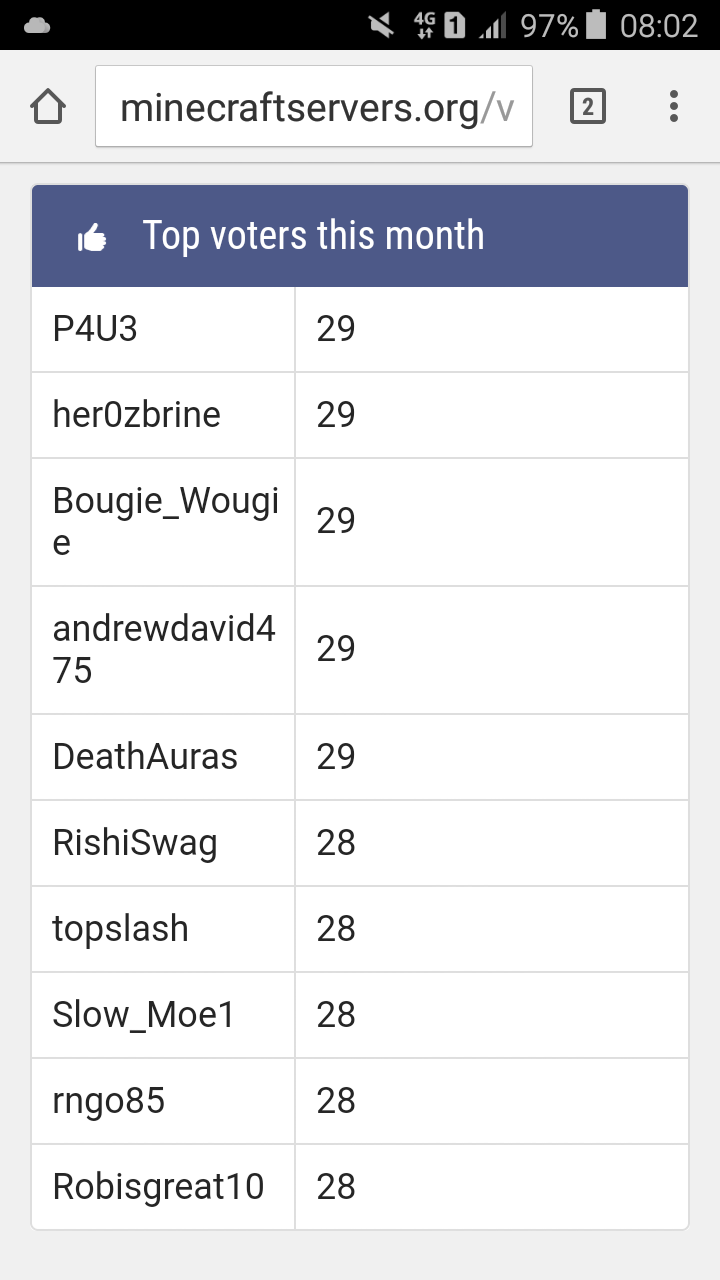This screenshot has width=720, height=1280.
Task: Tap the battery icon in status bar
Action: [596, 25]
